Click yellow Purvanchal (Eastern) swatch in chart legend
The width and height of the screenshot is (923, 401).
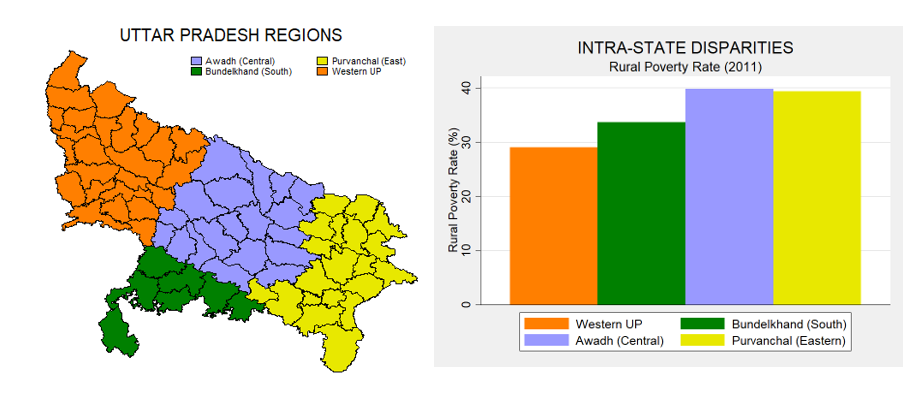701,341
